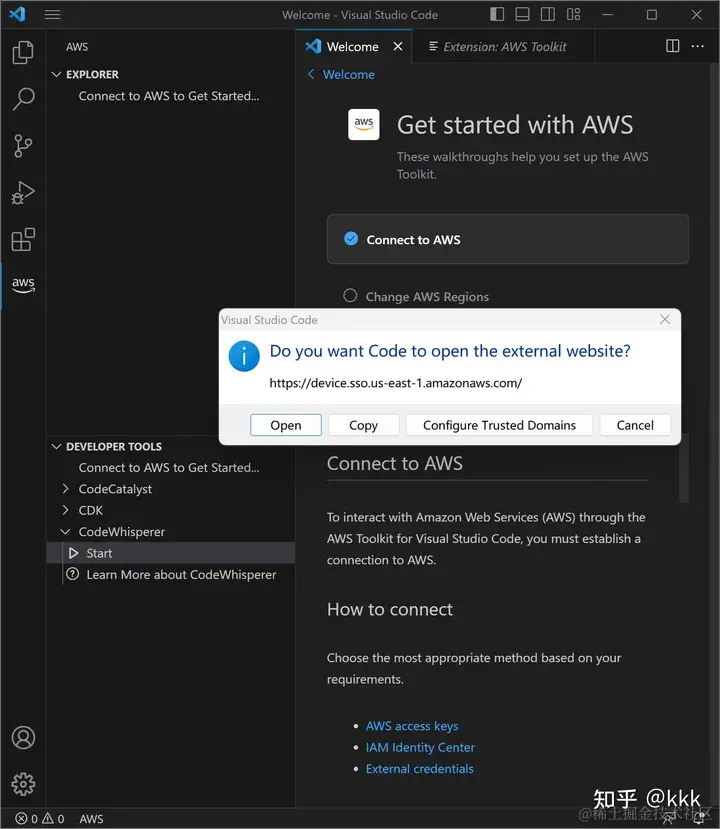Switch to the Welcome tab
The image size is (720, 829).
352,47
